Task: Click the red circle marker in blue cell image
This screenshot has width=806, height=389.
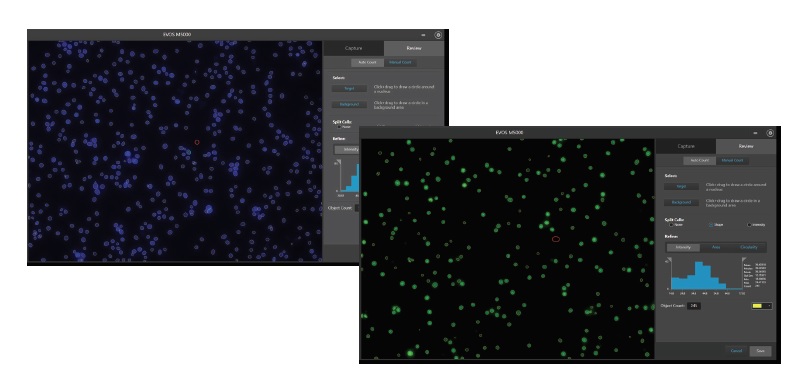Action: [197, 142]
